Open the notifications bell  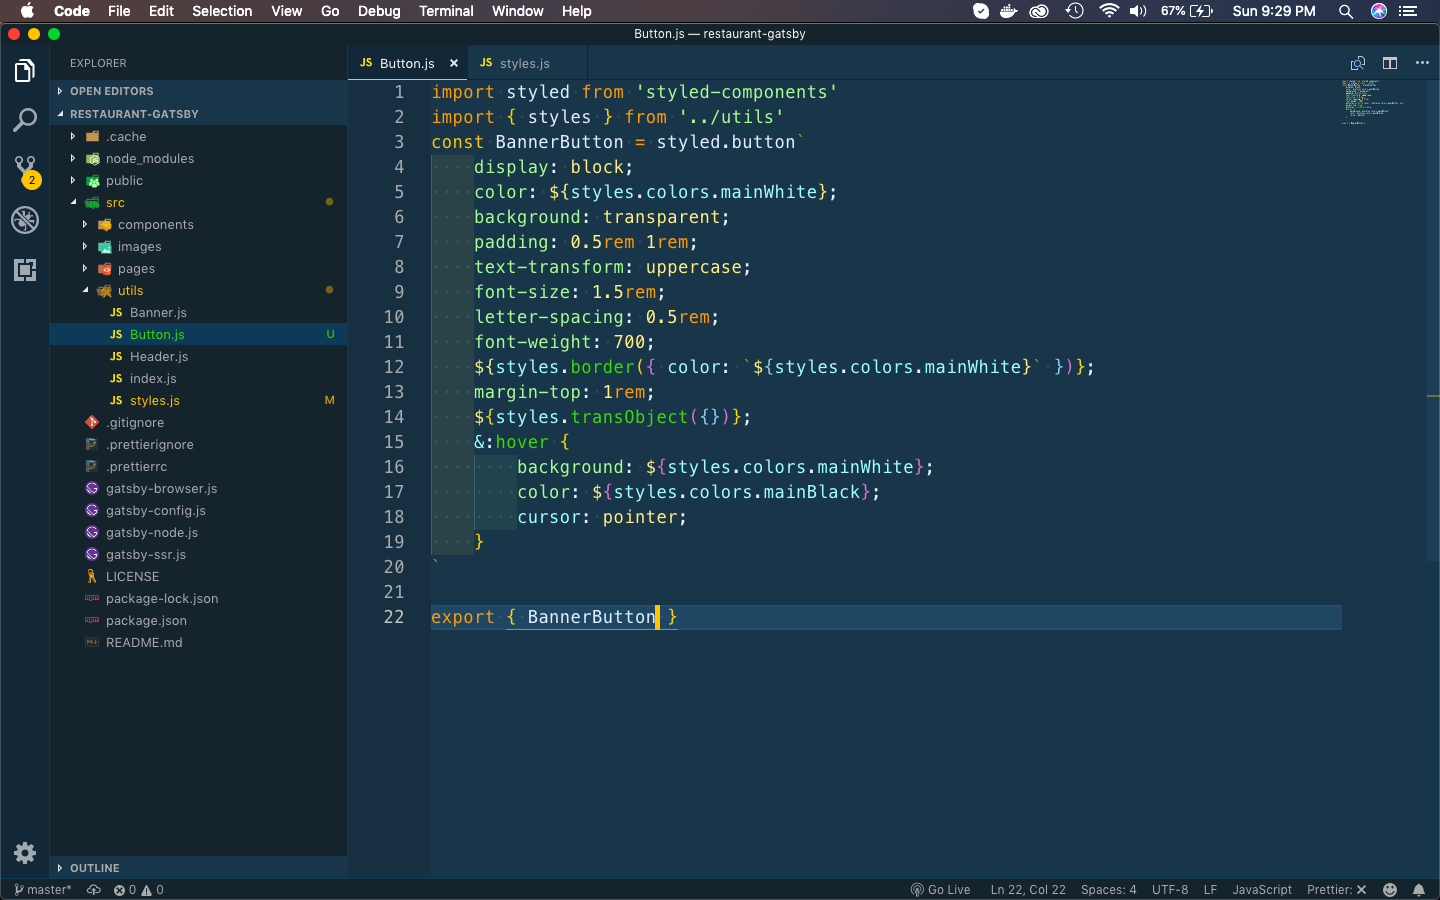[x=1419, y=890]
